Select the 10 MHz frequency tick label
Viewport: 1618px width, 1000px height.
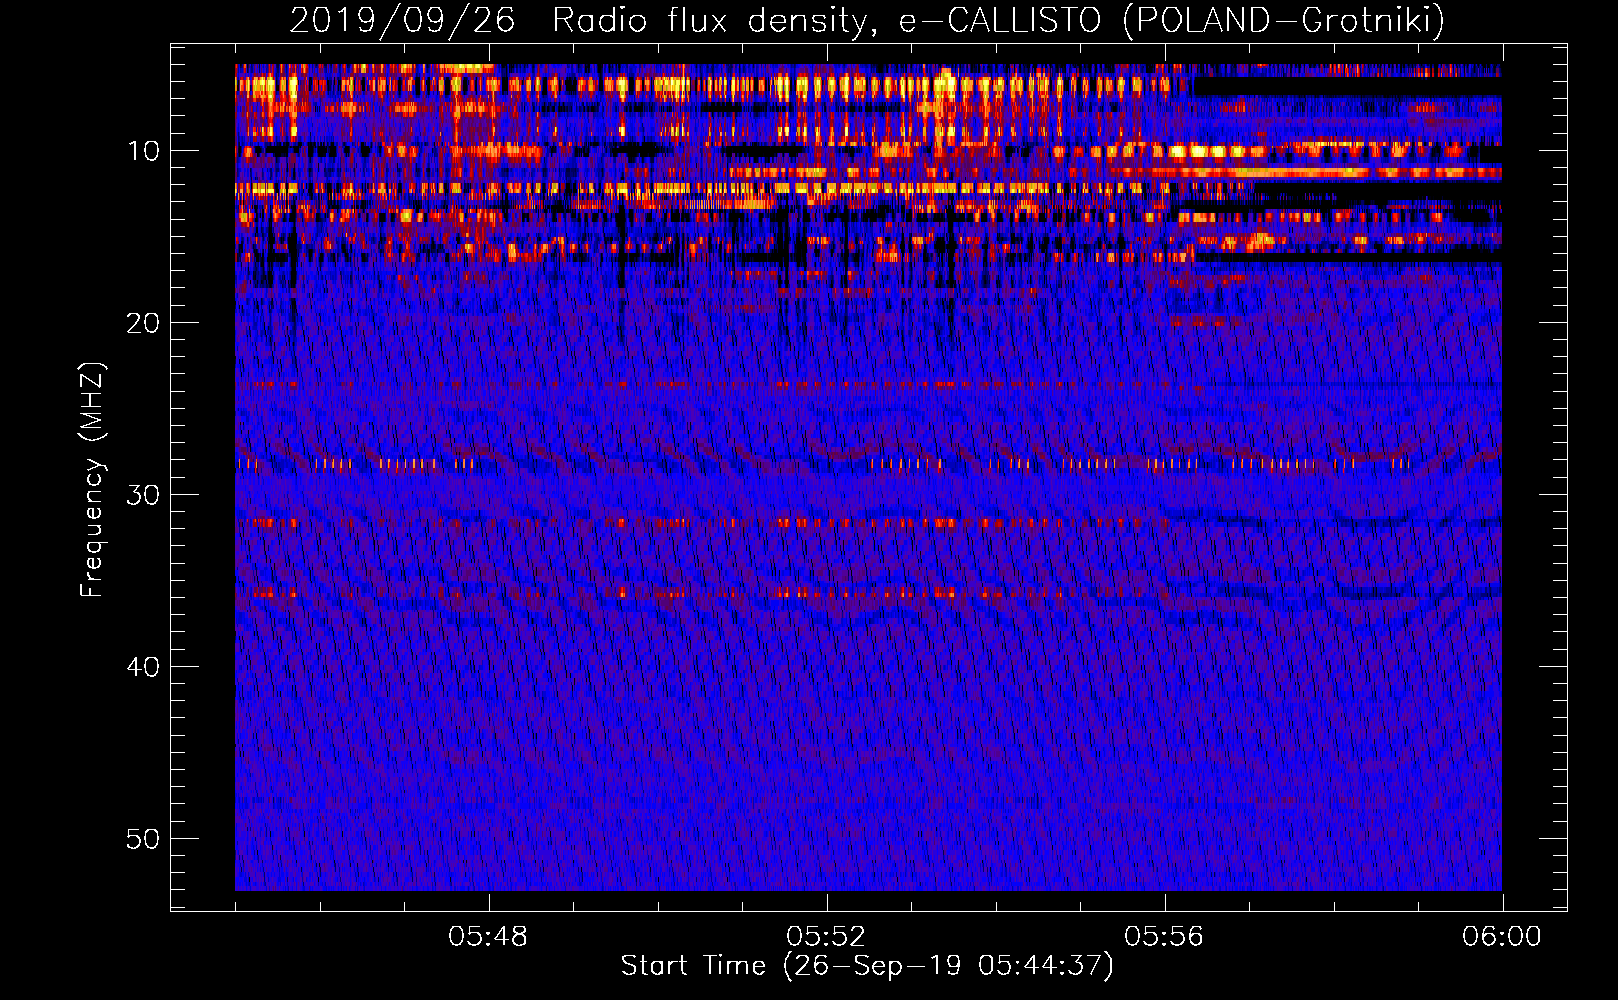[144, 151]
